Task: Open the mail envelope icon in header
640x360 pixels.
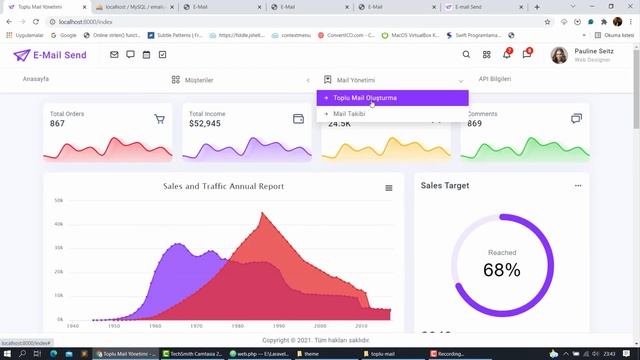Action: coord(114,54)
